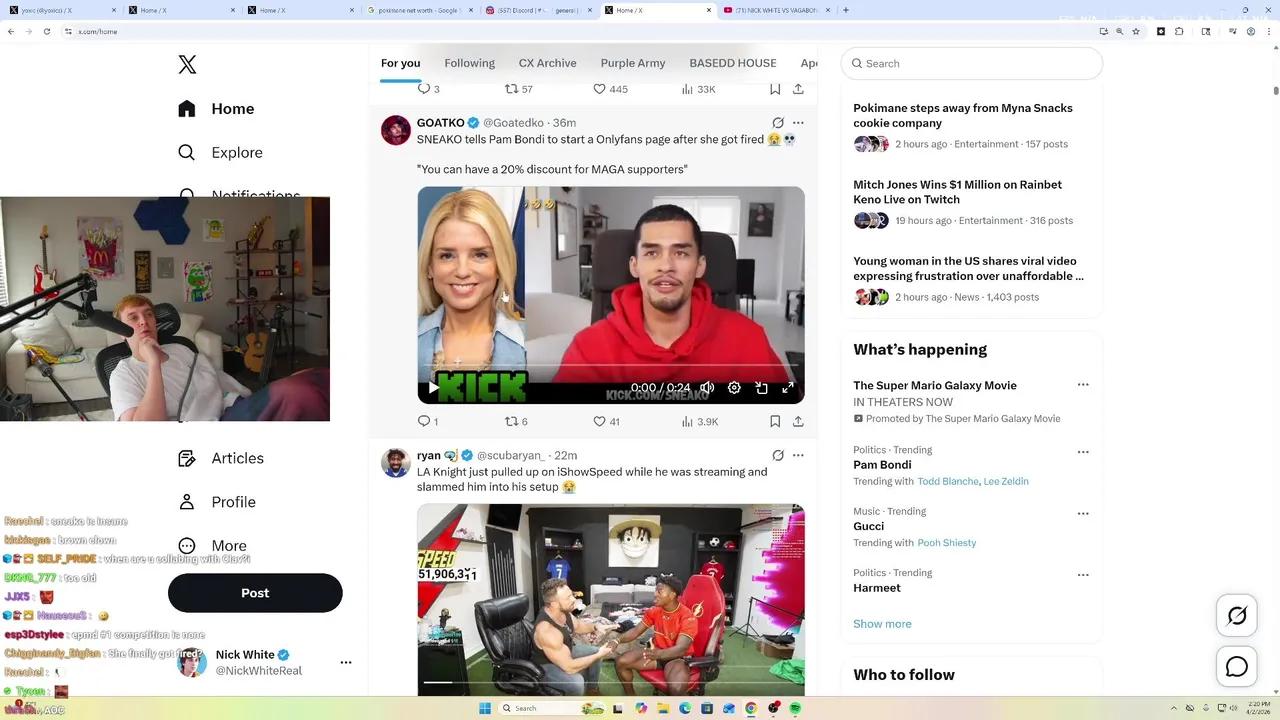Open options for Super Mario Galaxy trend
1280x720 pixels.
click(x=1083, y=385)
